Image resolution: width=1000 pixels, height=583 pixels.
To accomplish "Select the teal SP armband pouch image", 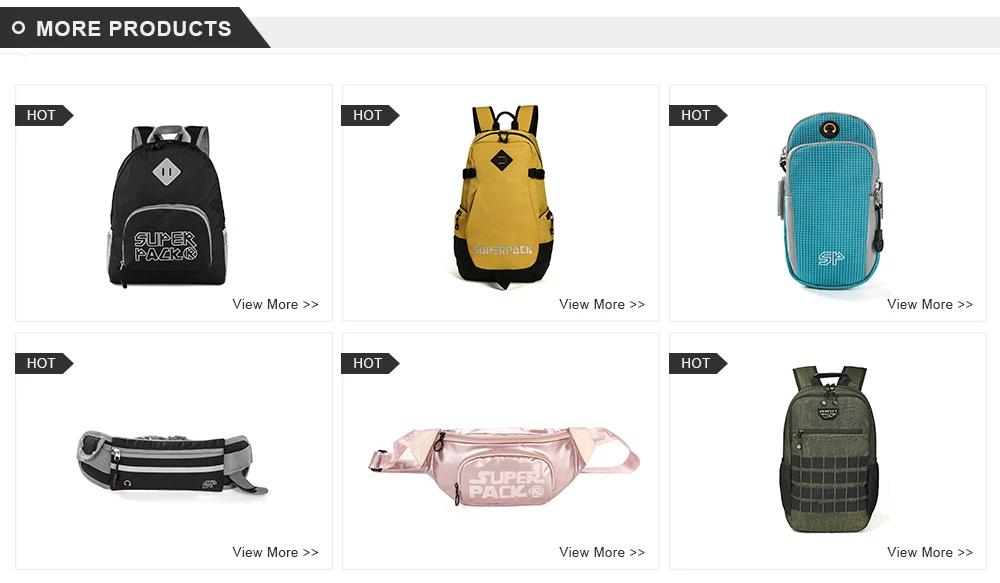I will point(830,203).
